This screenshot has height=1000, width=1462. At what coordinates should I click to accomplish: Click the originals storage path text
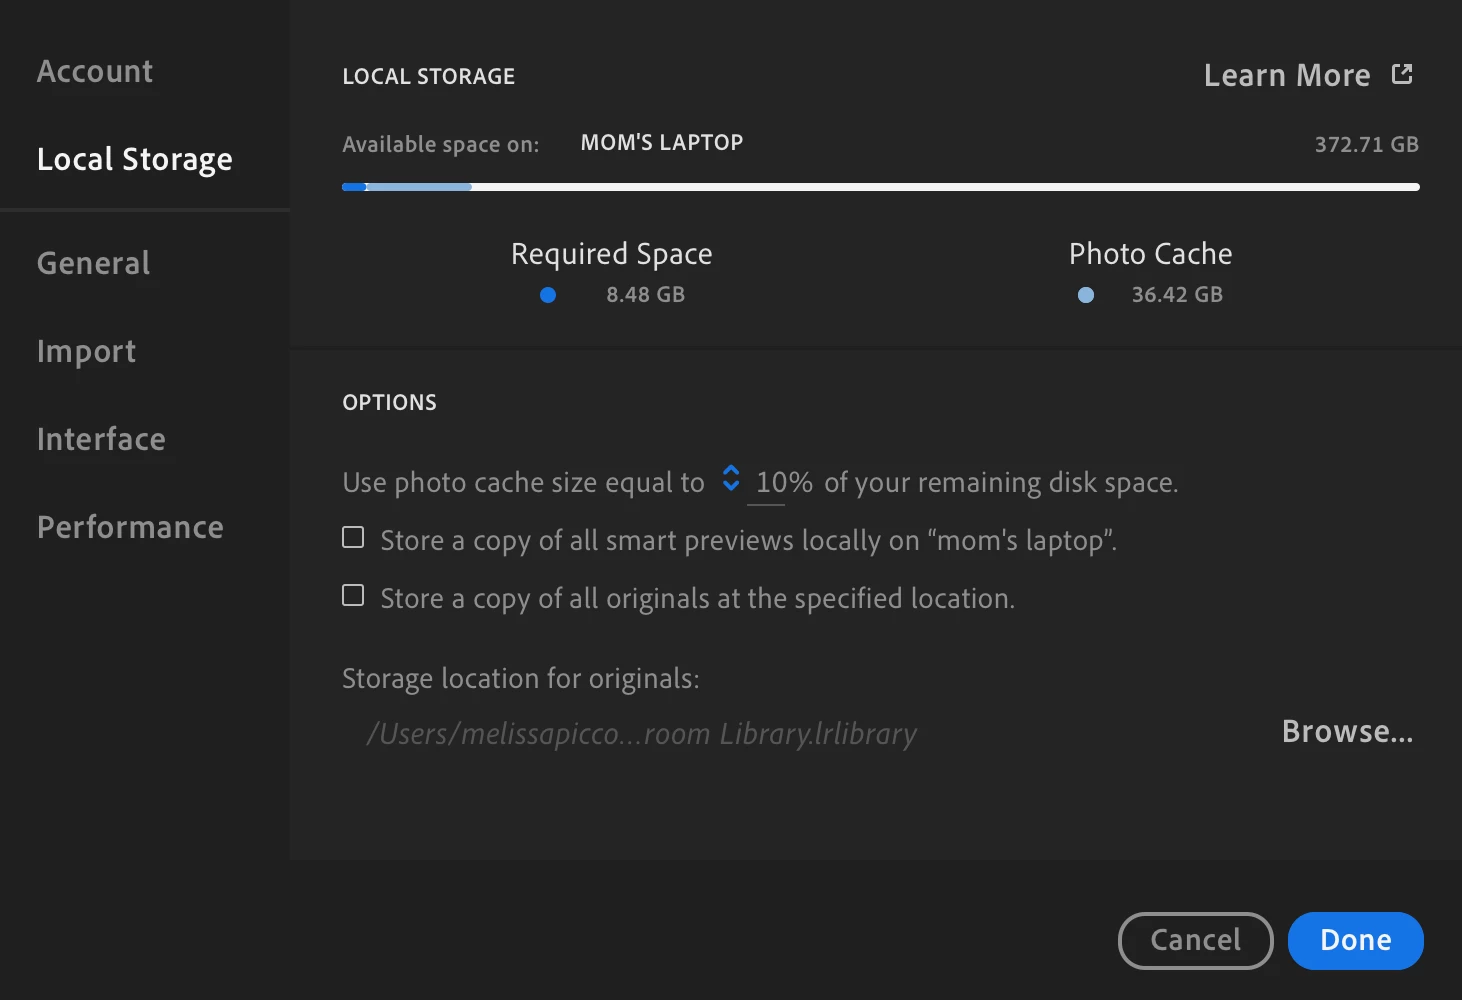(x=641, y=734)
